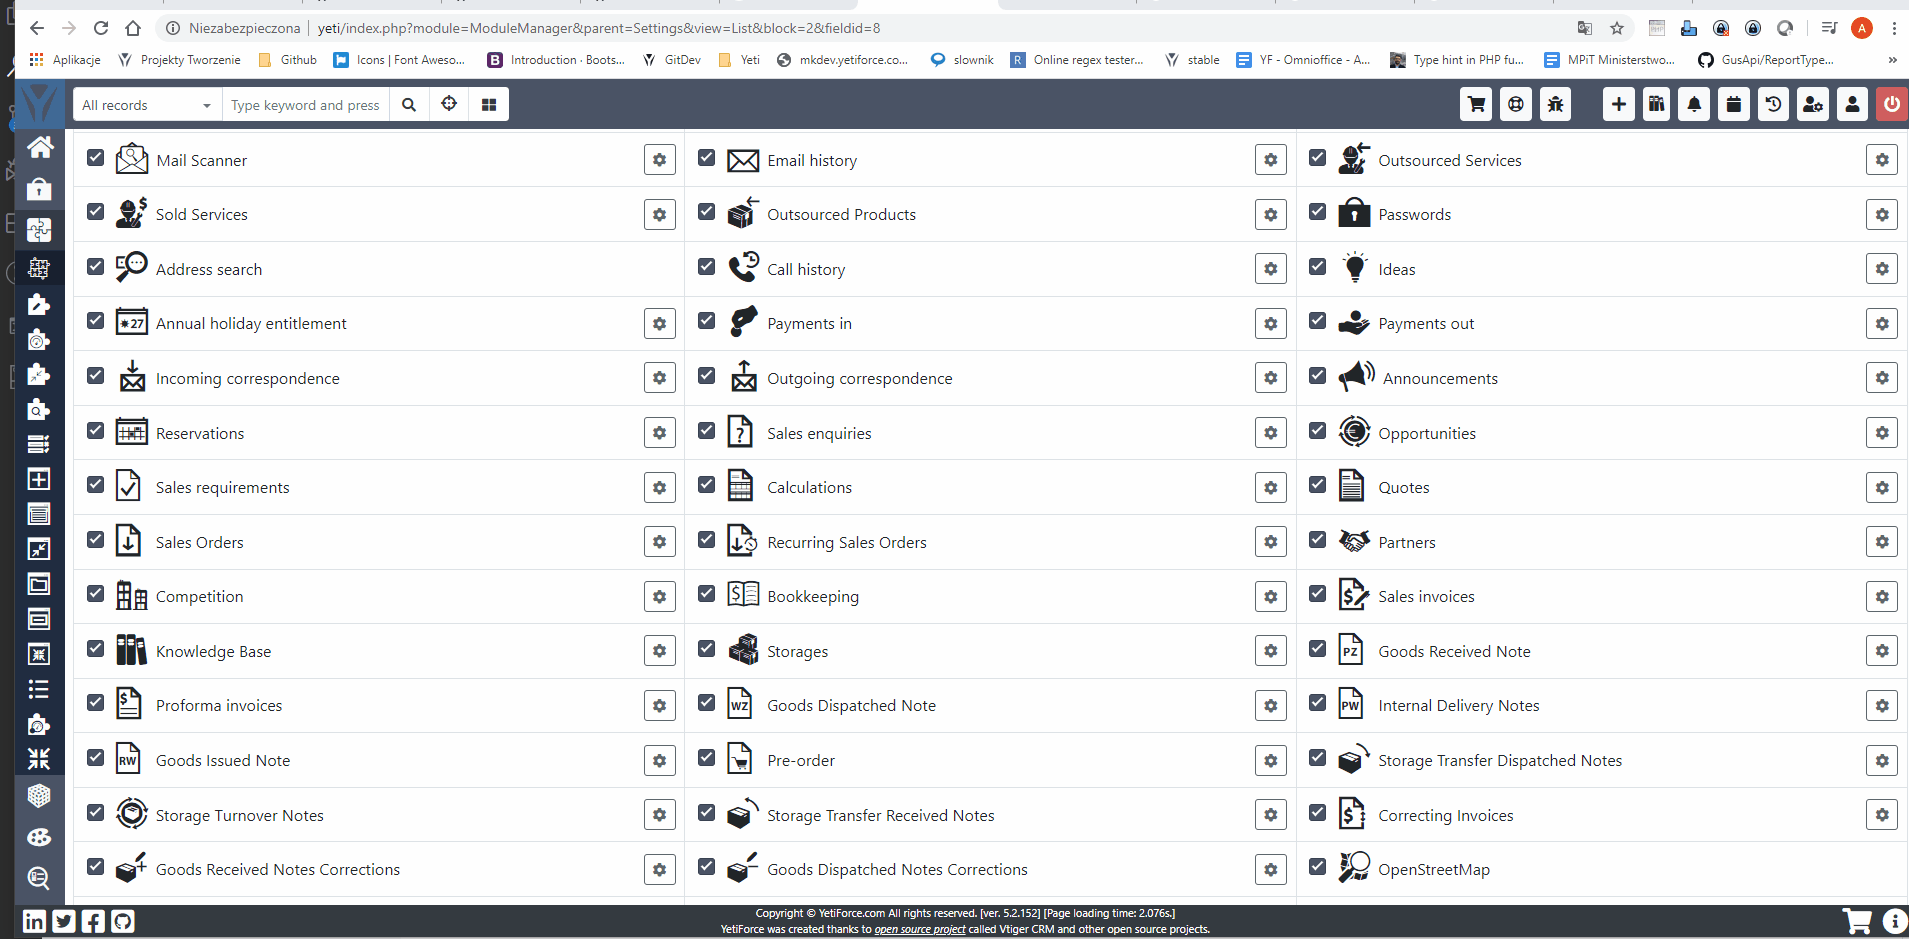
Task: Open recently viewed records via the history icon
Action: click(1774, 104)
